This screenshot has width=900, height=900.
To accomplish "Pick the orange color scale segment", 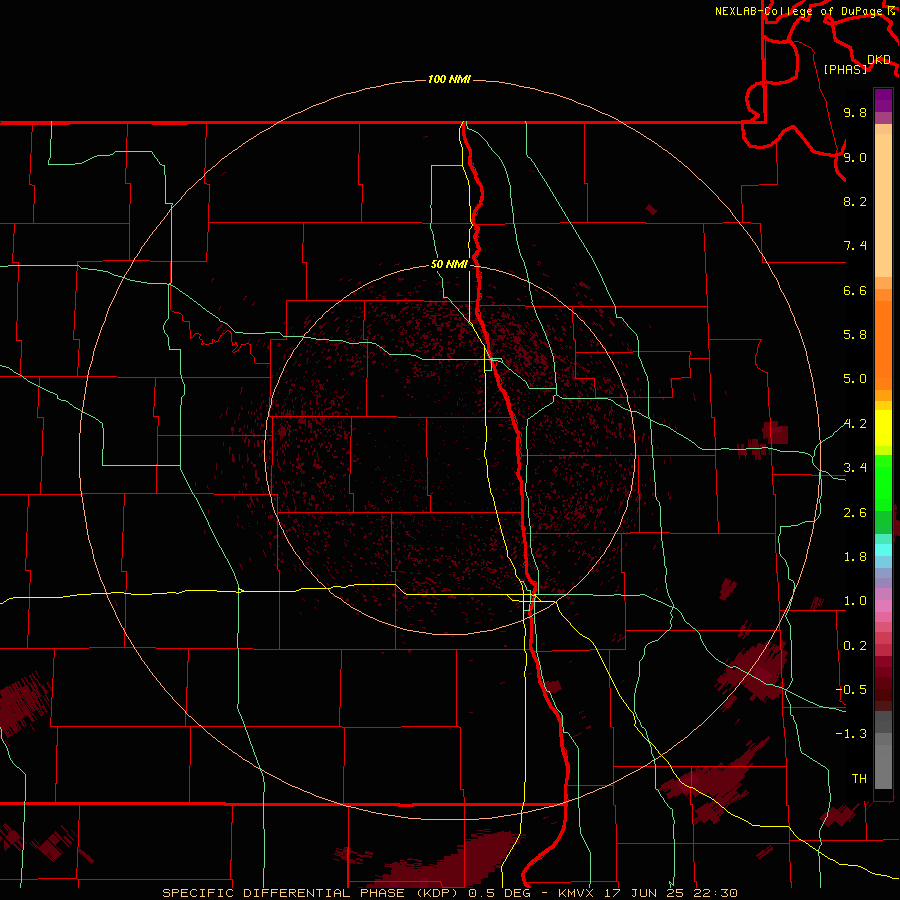I will pos(883,346).
